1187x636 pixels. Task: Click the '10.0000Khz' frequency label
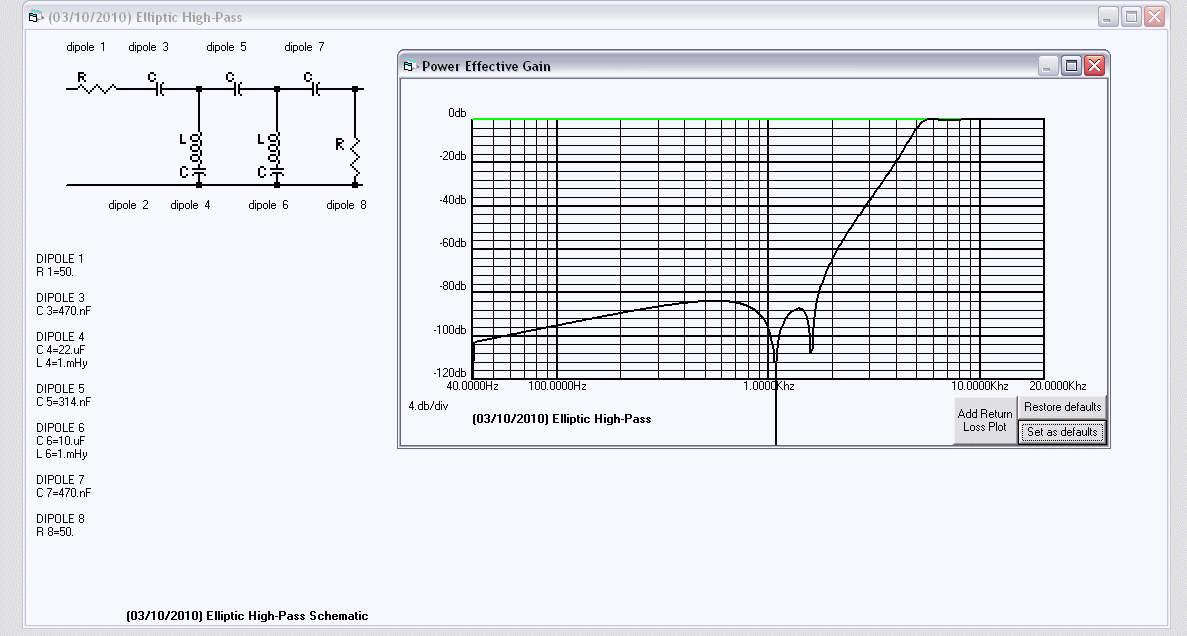(980, 386)
